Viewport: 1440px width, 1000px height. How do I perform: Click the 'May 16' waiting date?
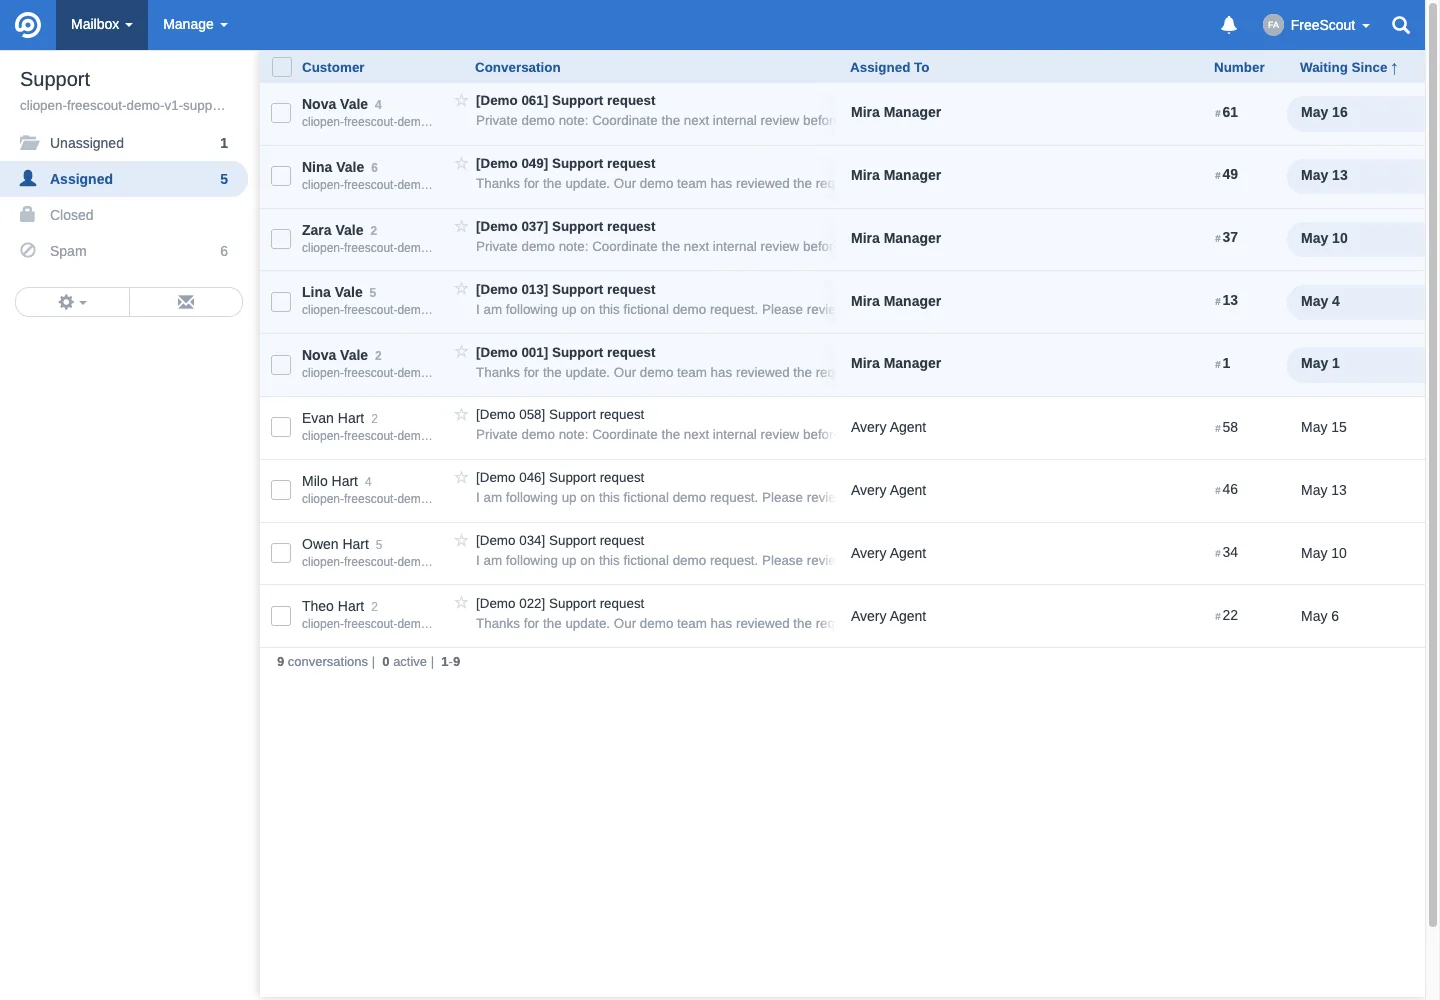(x=1324, y=112)
